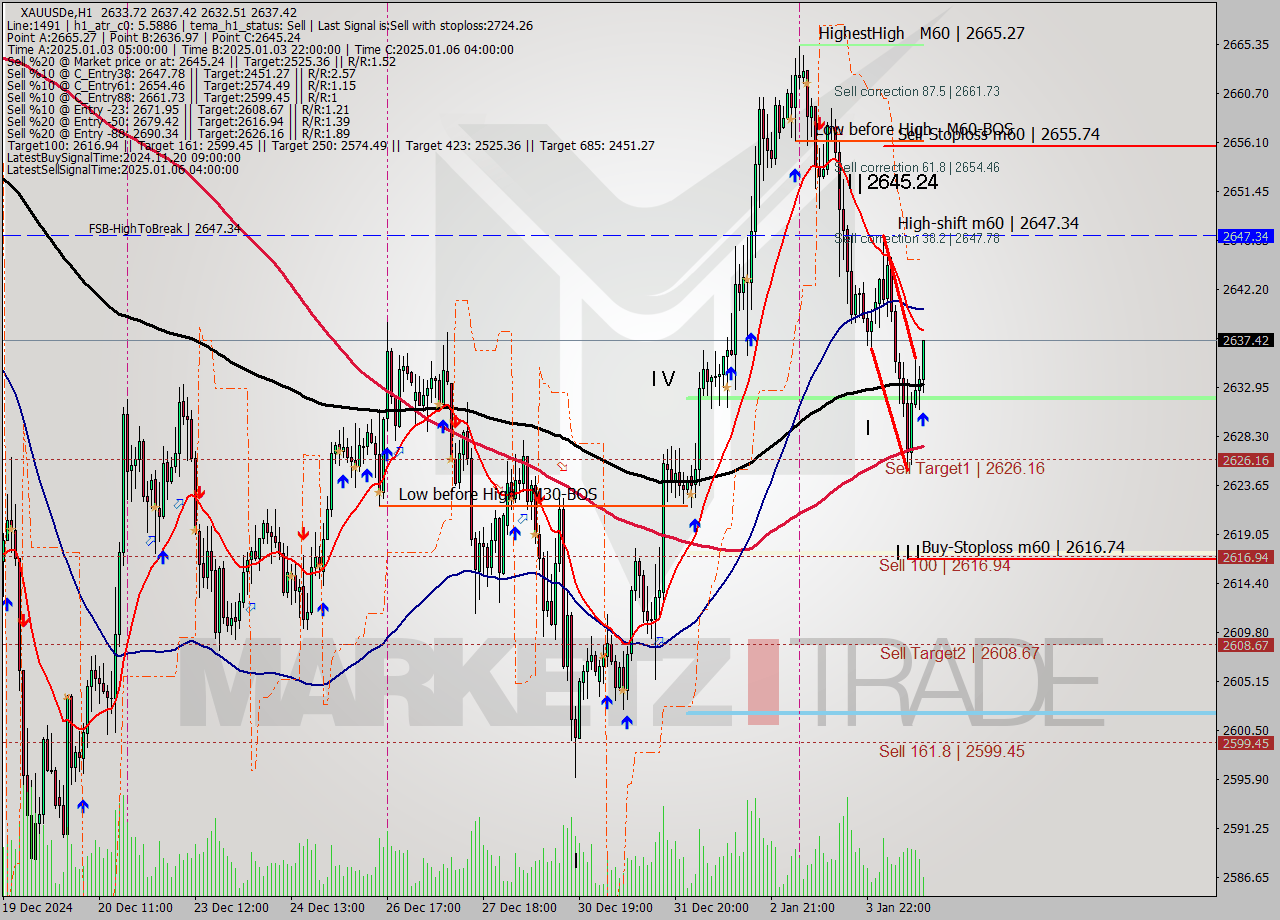The image size is (1280, 920).
Task: Click the '3 Jan 22:00' time axis label
Action: click(899, 907)
